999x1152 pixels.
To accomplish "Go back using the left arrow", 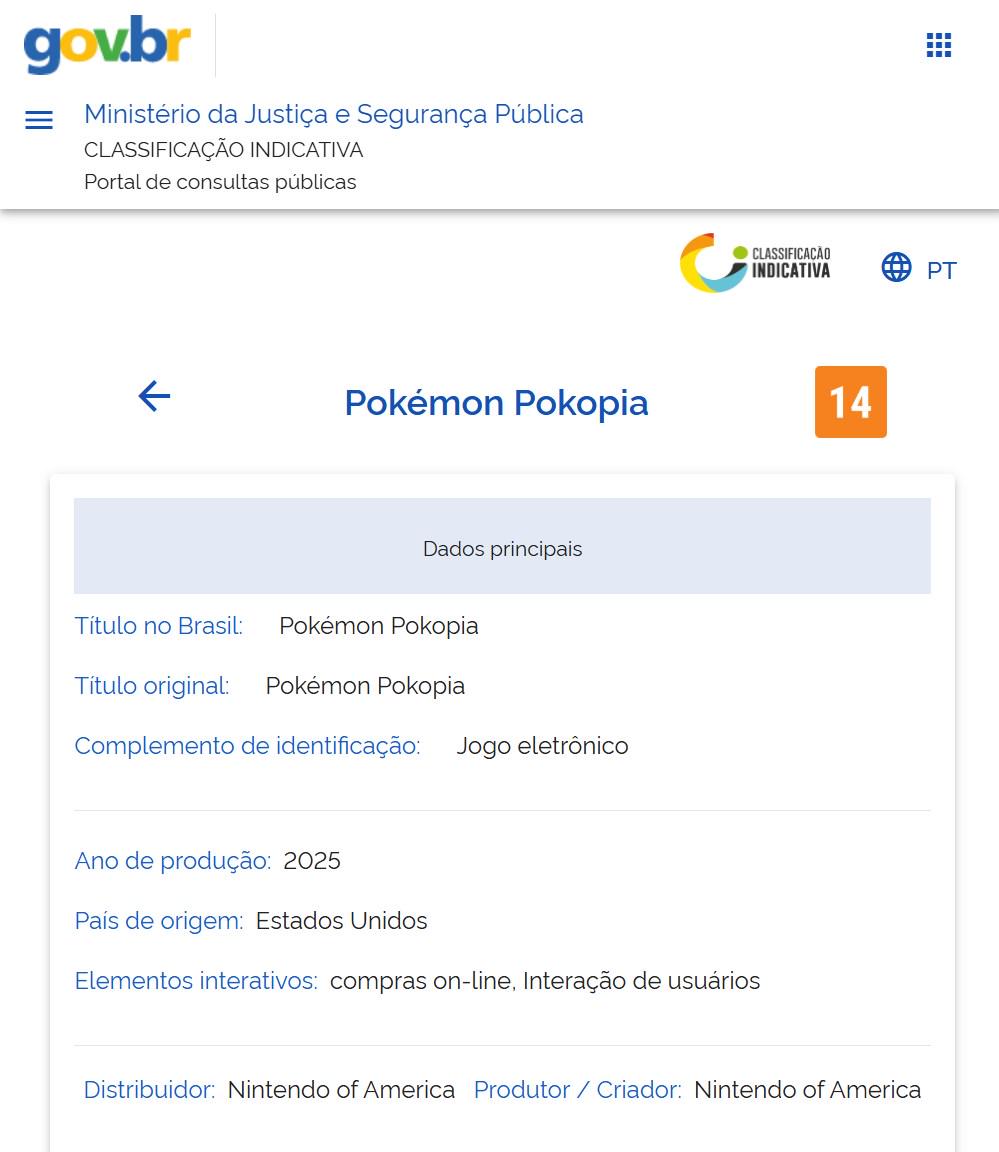I will click(x=154, y=397).
